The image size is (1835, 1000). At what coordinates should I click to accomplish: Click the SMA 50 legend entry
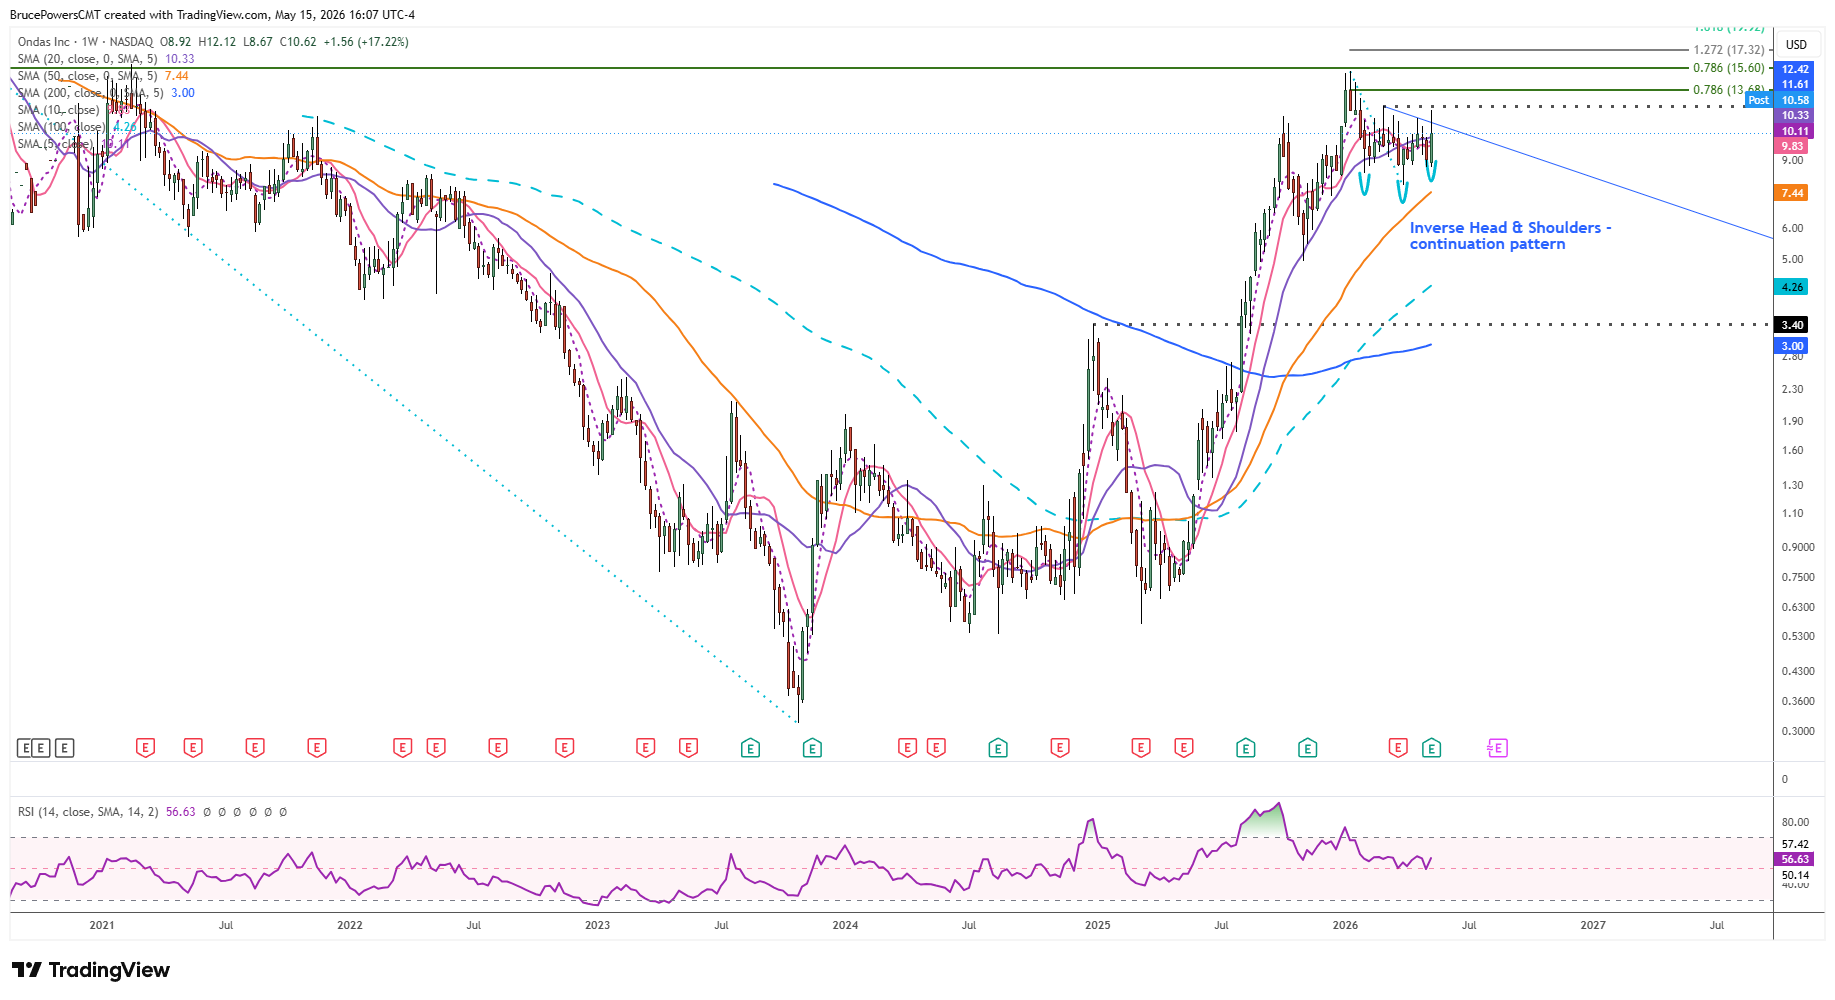pyautogui.click(x=103, y=76)
